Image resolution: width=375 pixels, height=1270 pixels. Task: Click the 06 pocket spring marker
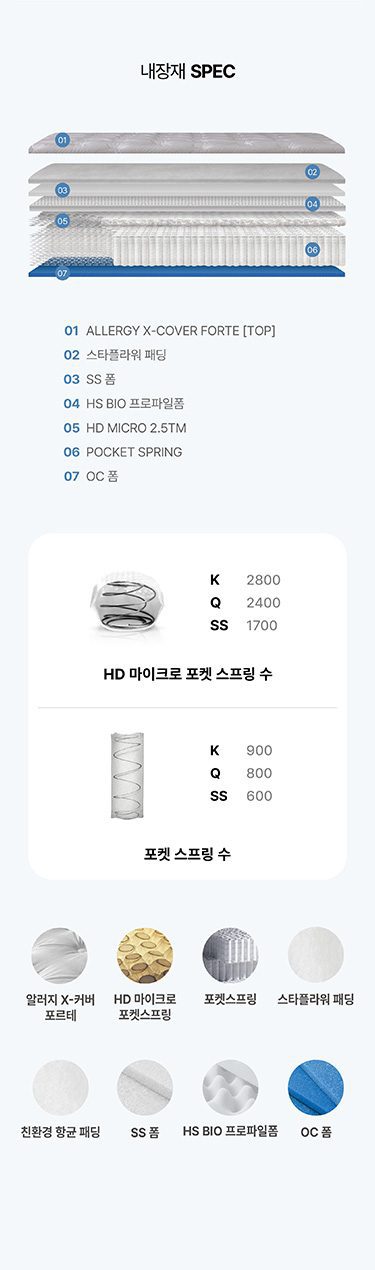pos(312,249)
